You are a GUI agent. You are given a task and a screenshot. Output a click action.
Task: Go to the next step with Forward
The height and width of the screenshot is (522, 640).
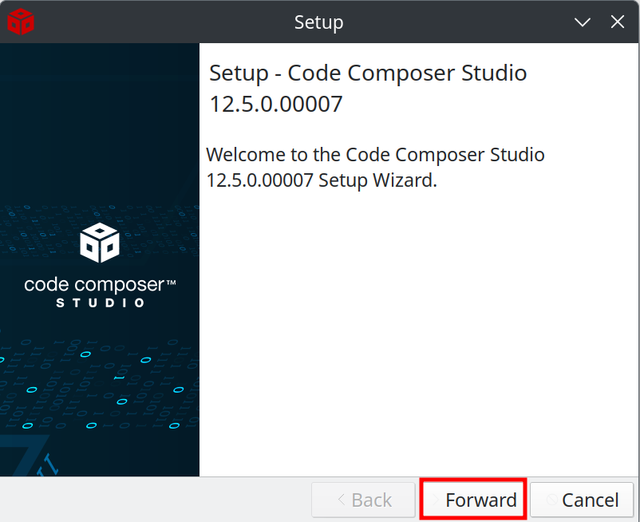tap(473, 499)
